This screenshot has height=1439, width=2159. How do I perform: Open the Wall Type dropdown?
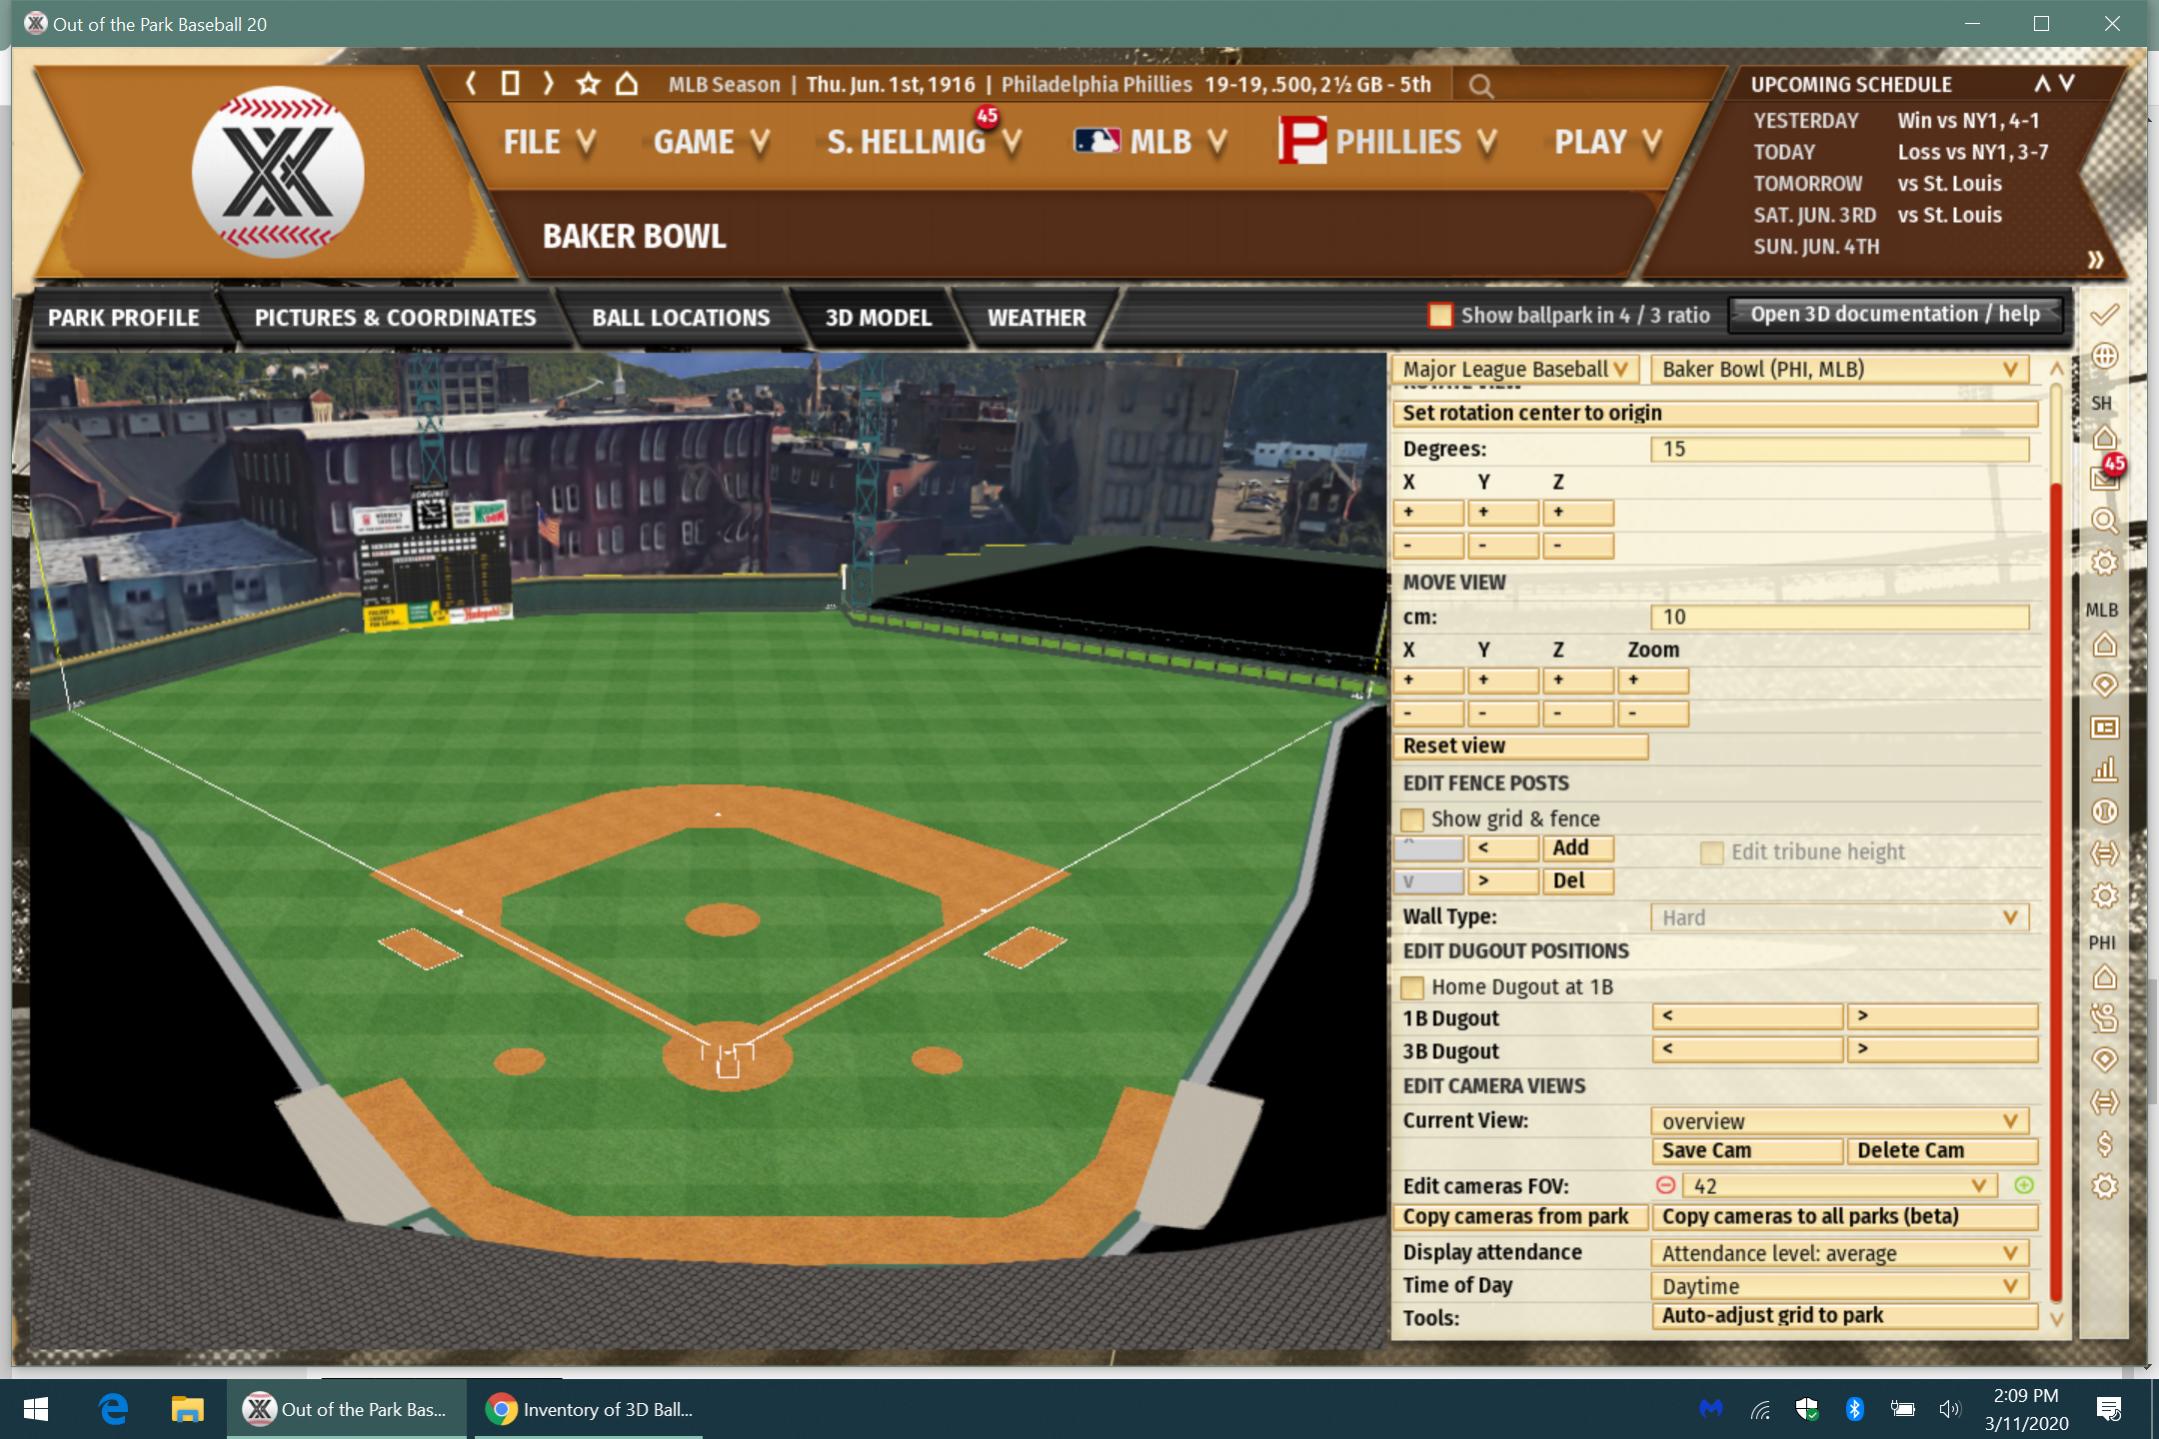(1839, 918)
